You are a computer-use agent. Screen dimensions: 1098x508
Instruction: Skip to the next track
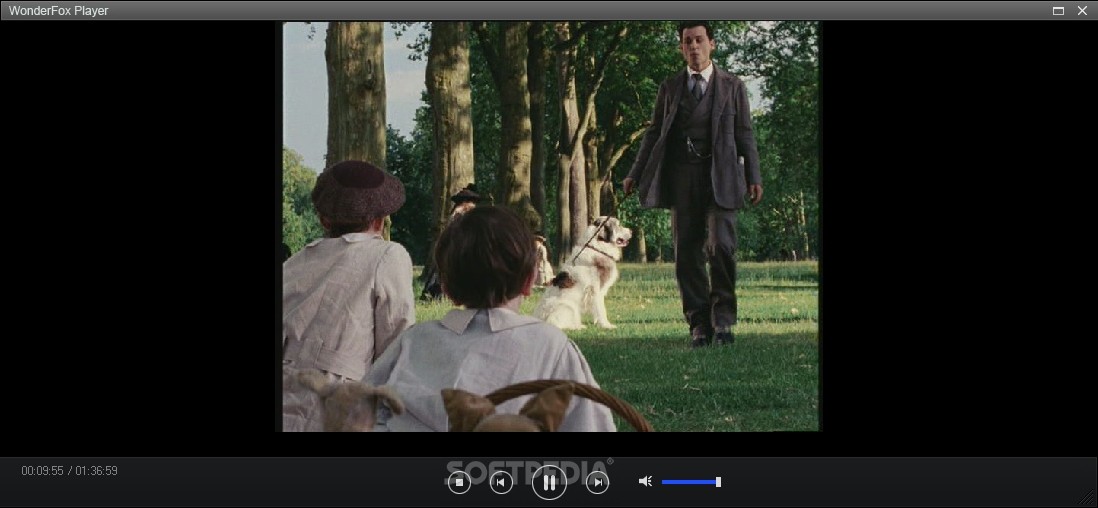coord(597,482)
